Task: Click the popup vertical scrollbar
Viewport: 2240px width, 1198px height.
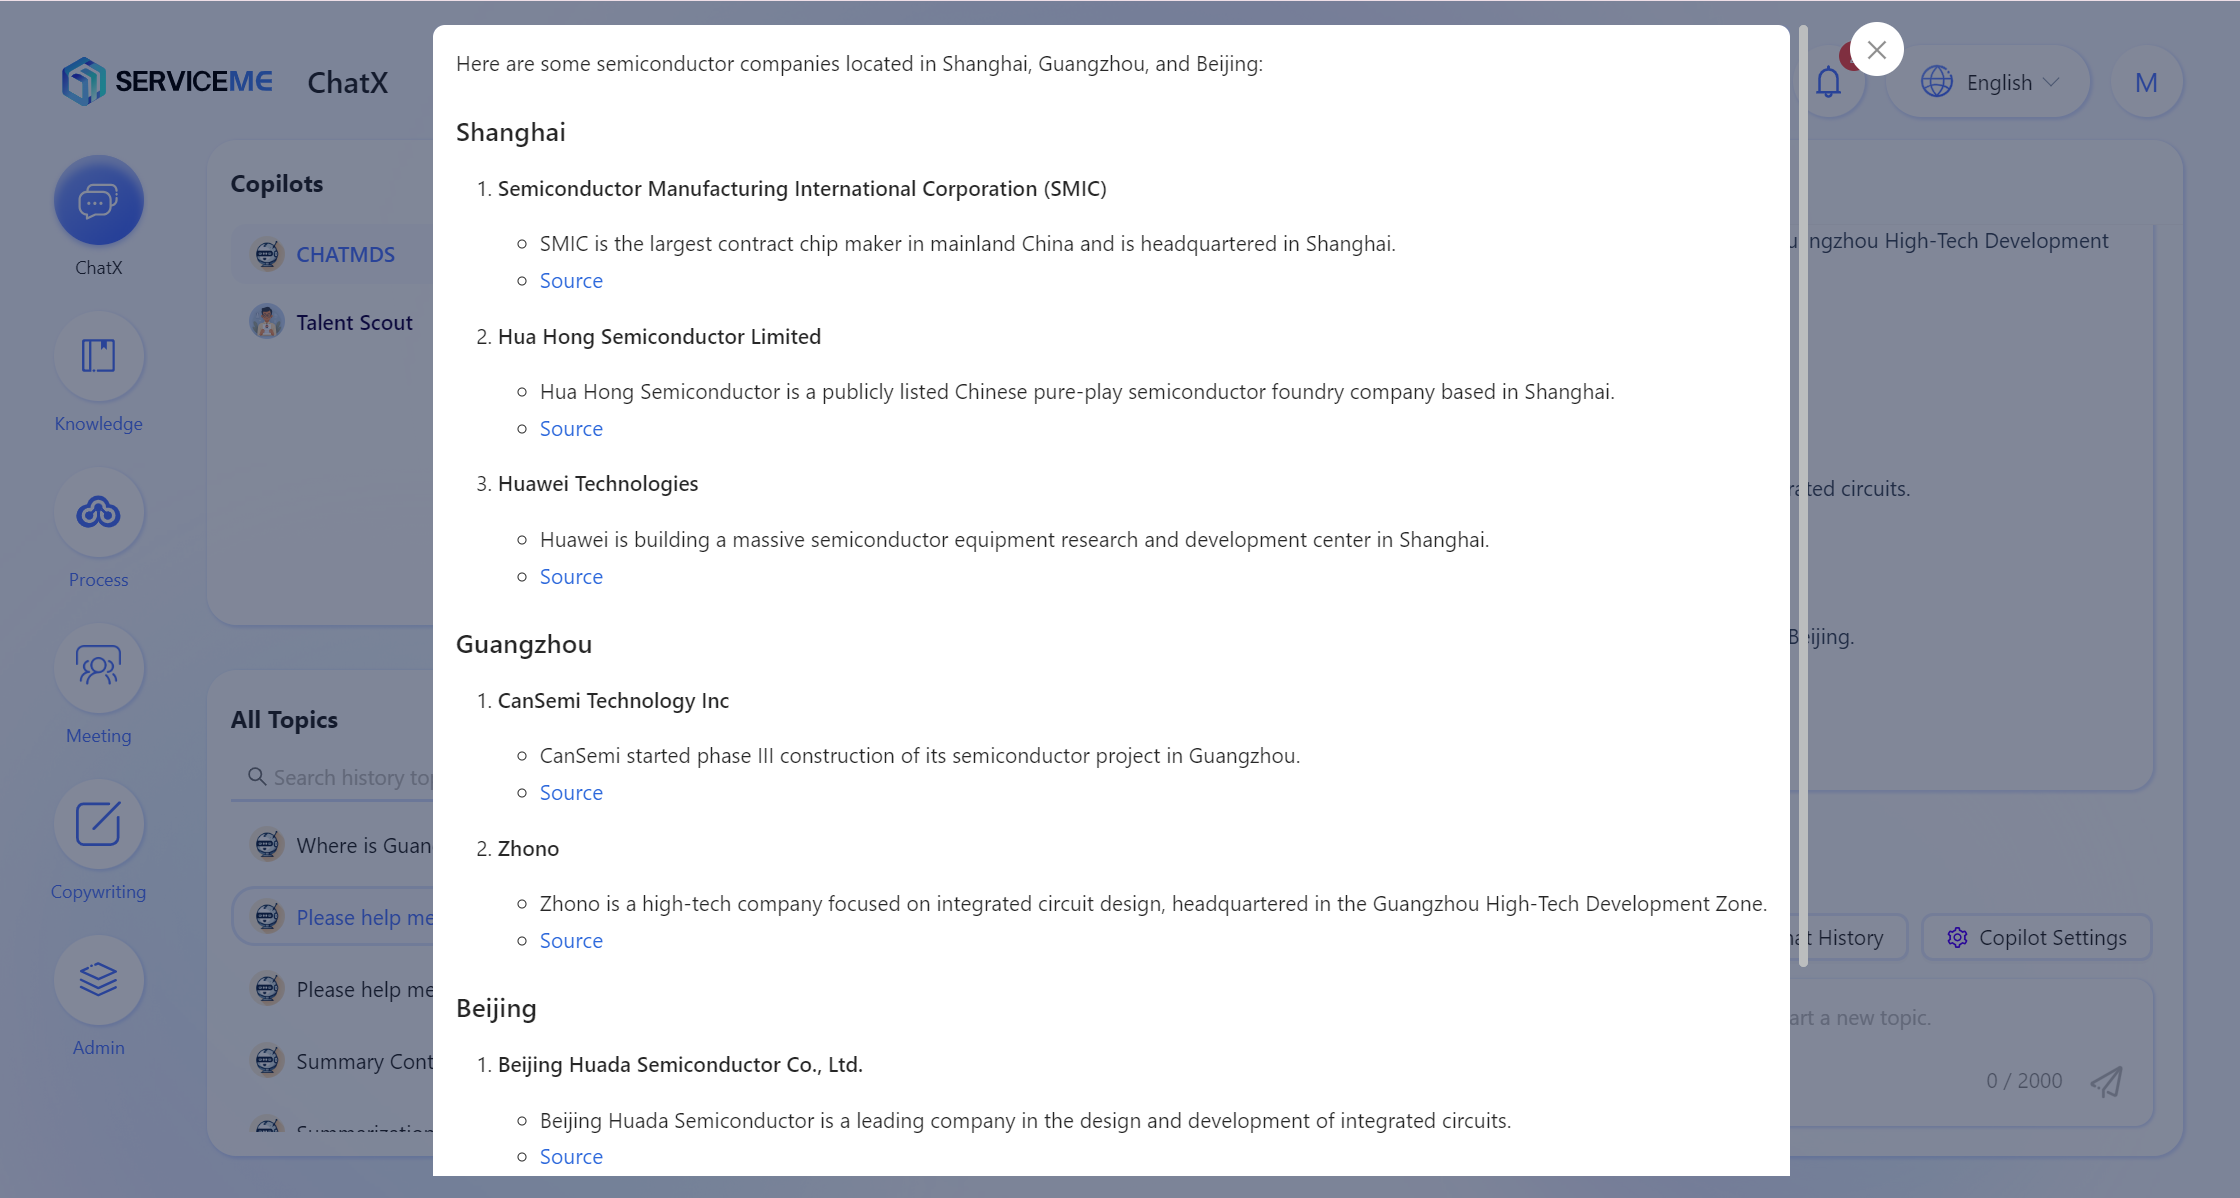Action: point(1803,495)
